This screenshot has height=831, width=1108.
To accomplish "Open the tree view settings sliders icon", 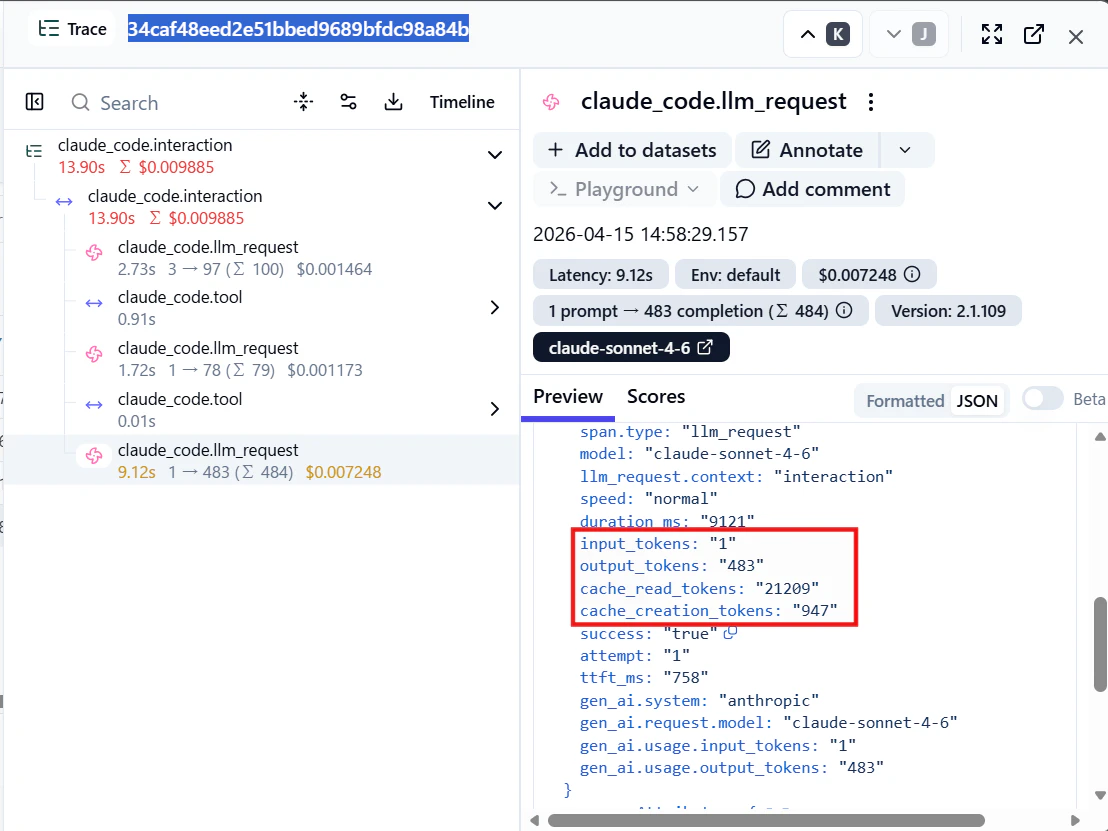I will pyautogui.click(x=348, y=102).
